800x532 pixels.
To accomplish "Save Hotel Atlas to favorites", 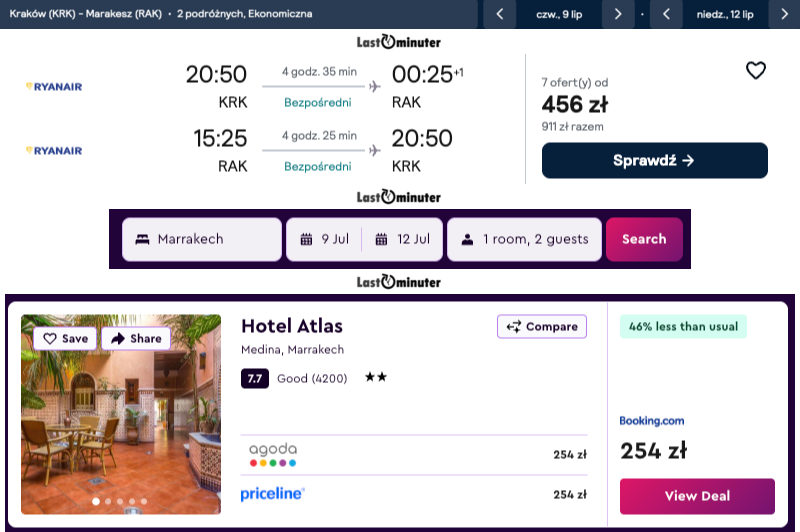I will (66, 338).
